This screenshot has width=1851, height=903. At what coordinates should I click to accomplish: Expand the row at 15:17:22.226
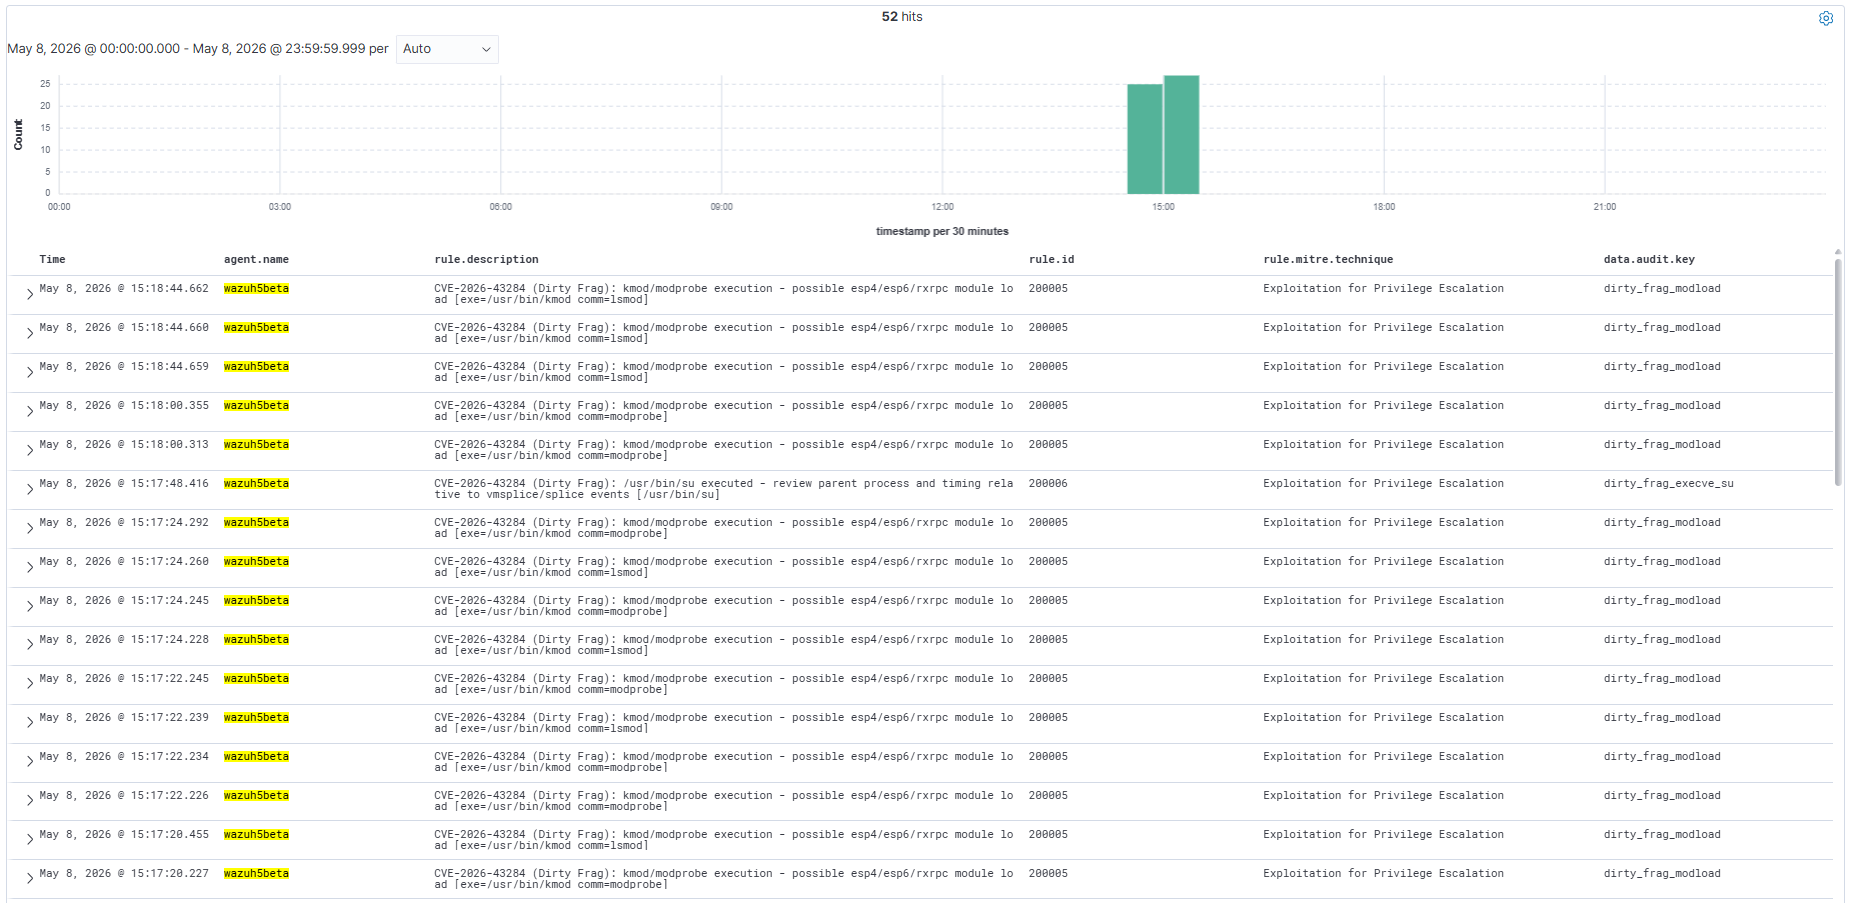tap(30, 801)
